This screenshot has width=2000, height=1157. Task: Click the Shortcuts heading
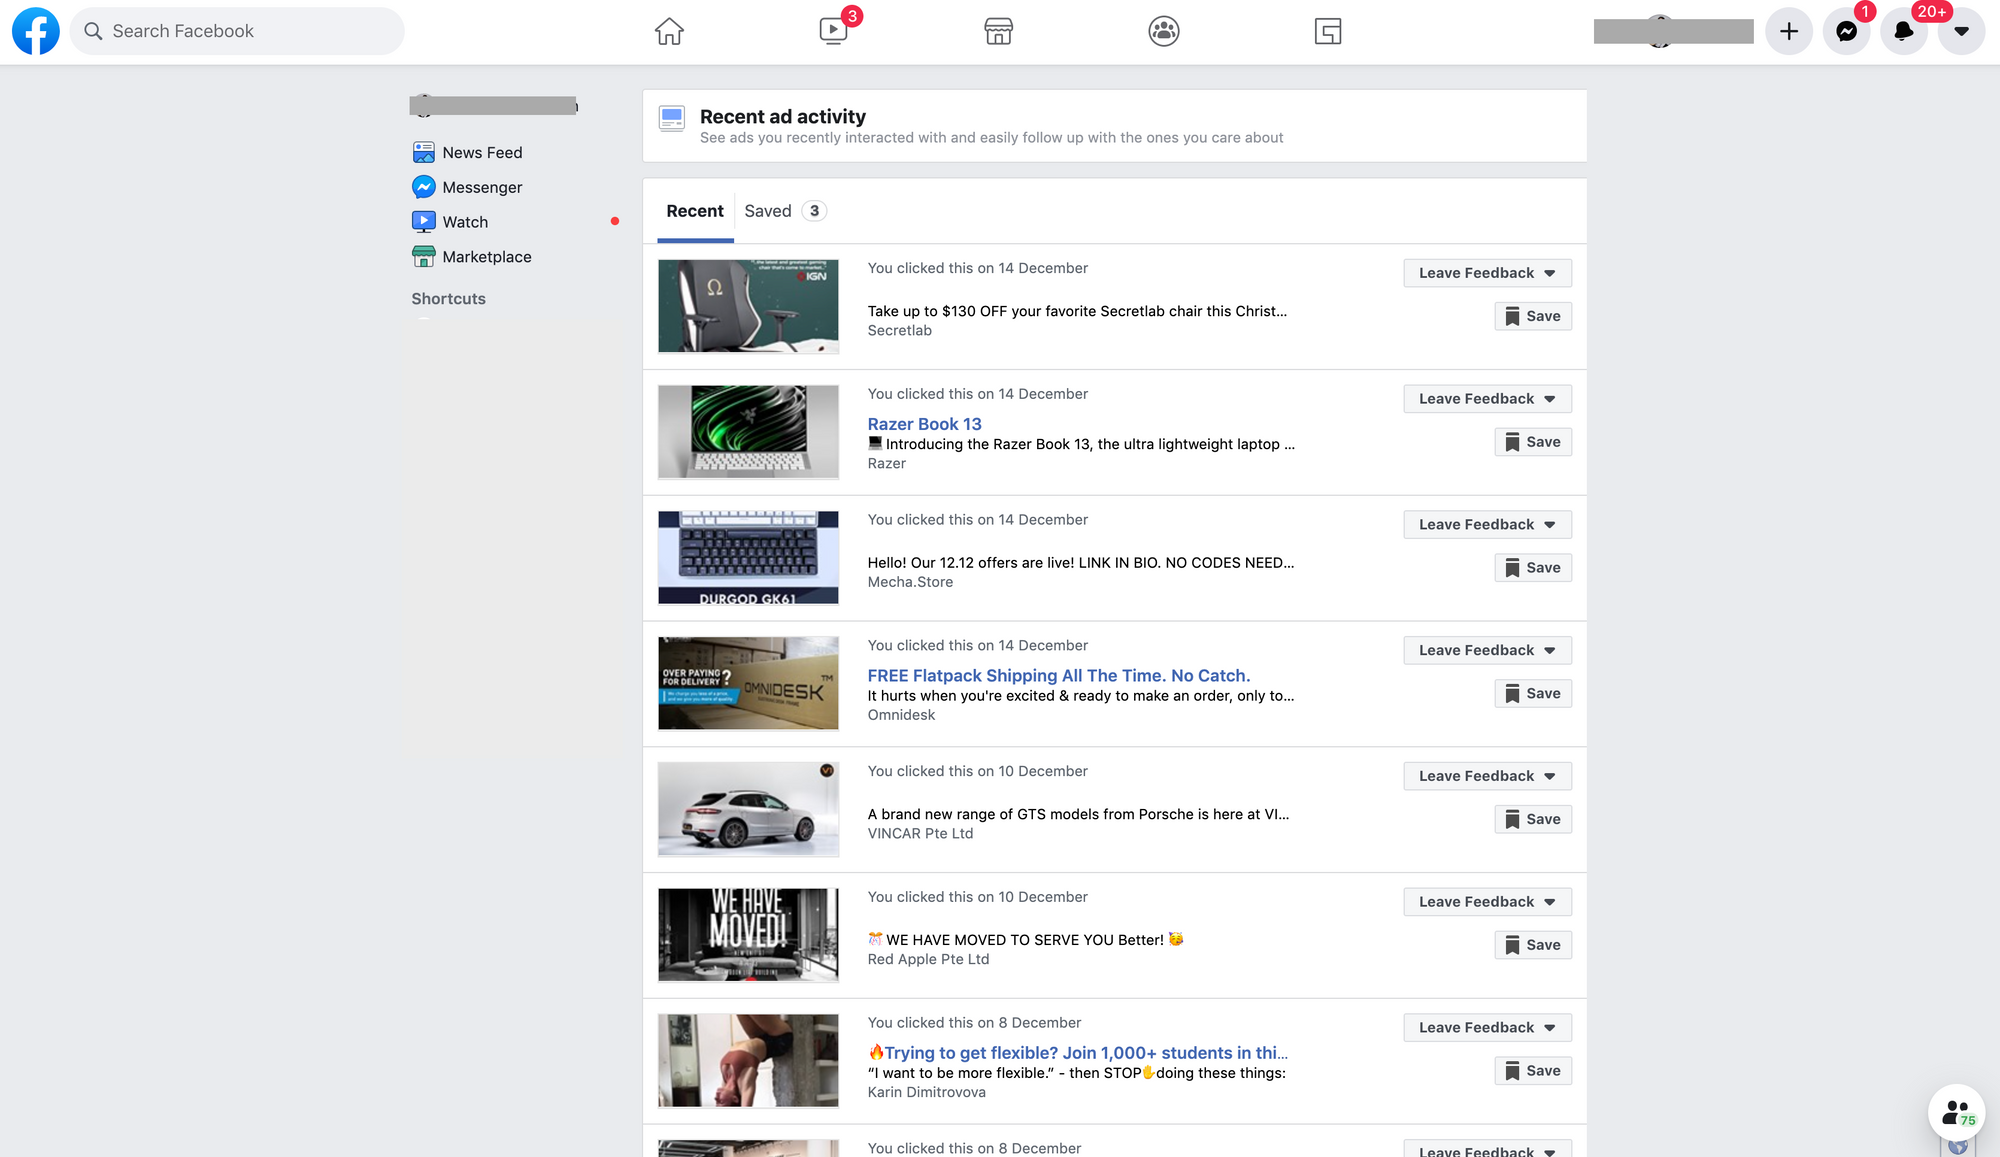point(448,299)
